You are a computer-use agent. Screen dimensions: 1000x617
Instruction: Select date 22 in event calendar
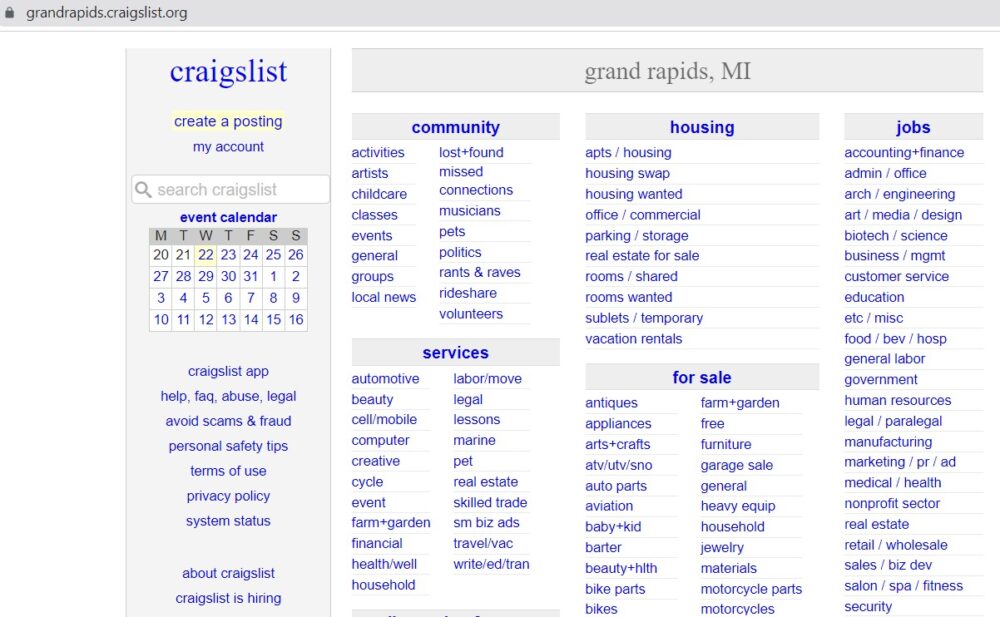pos(205,255)
